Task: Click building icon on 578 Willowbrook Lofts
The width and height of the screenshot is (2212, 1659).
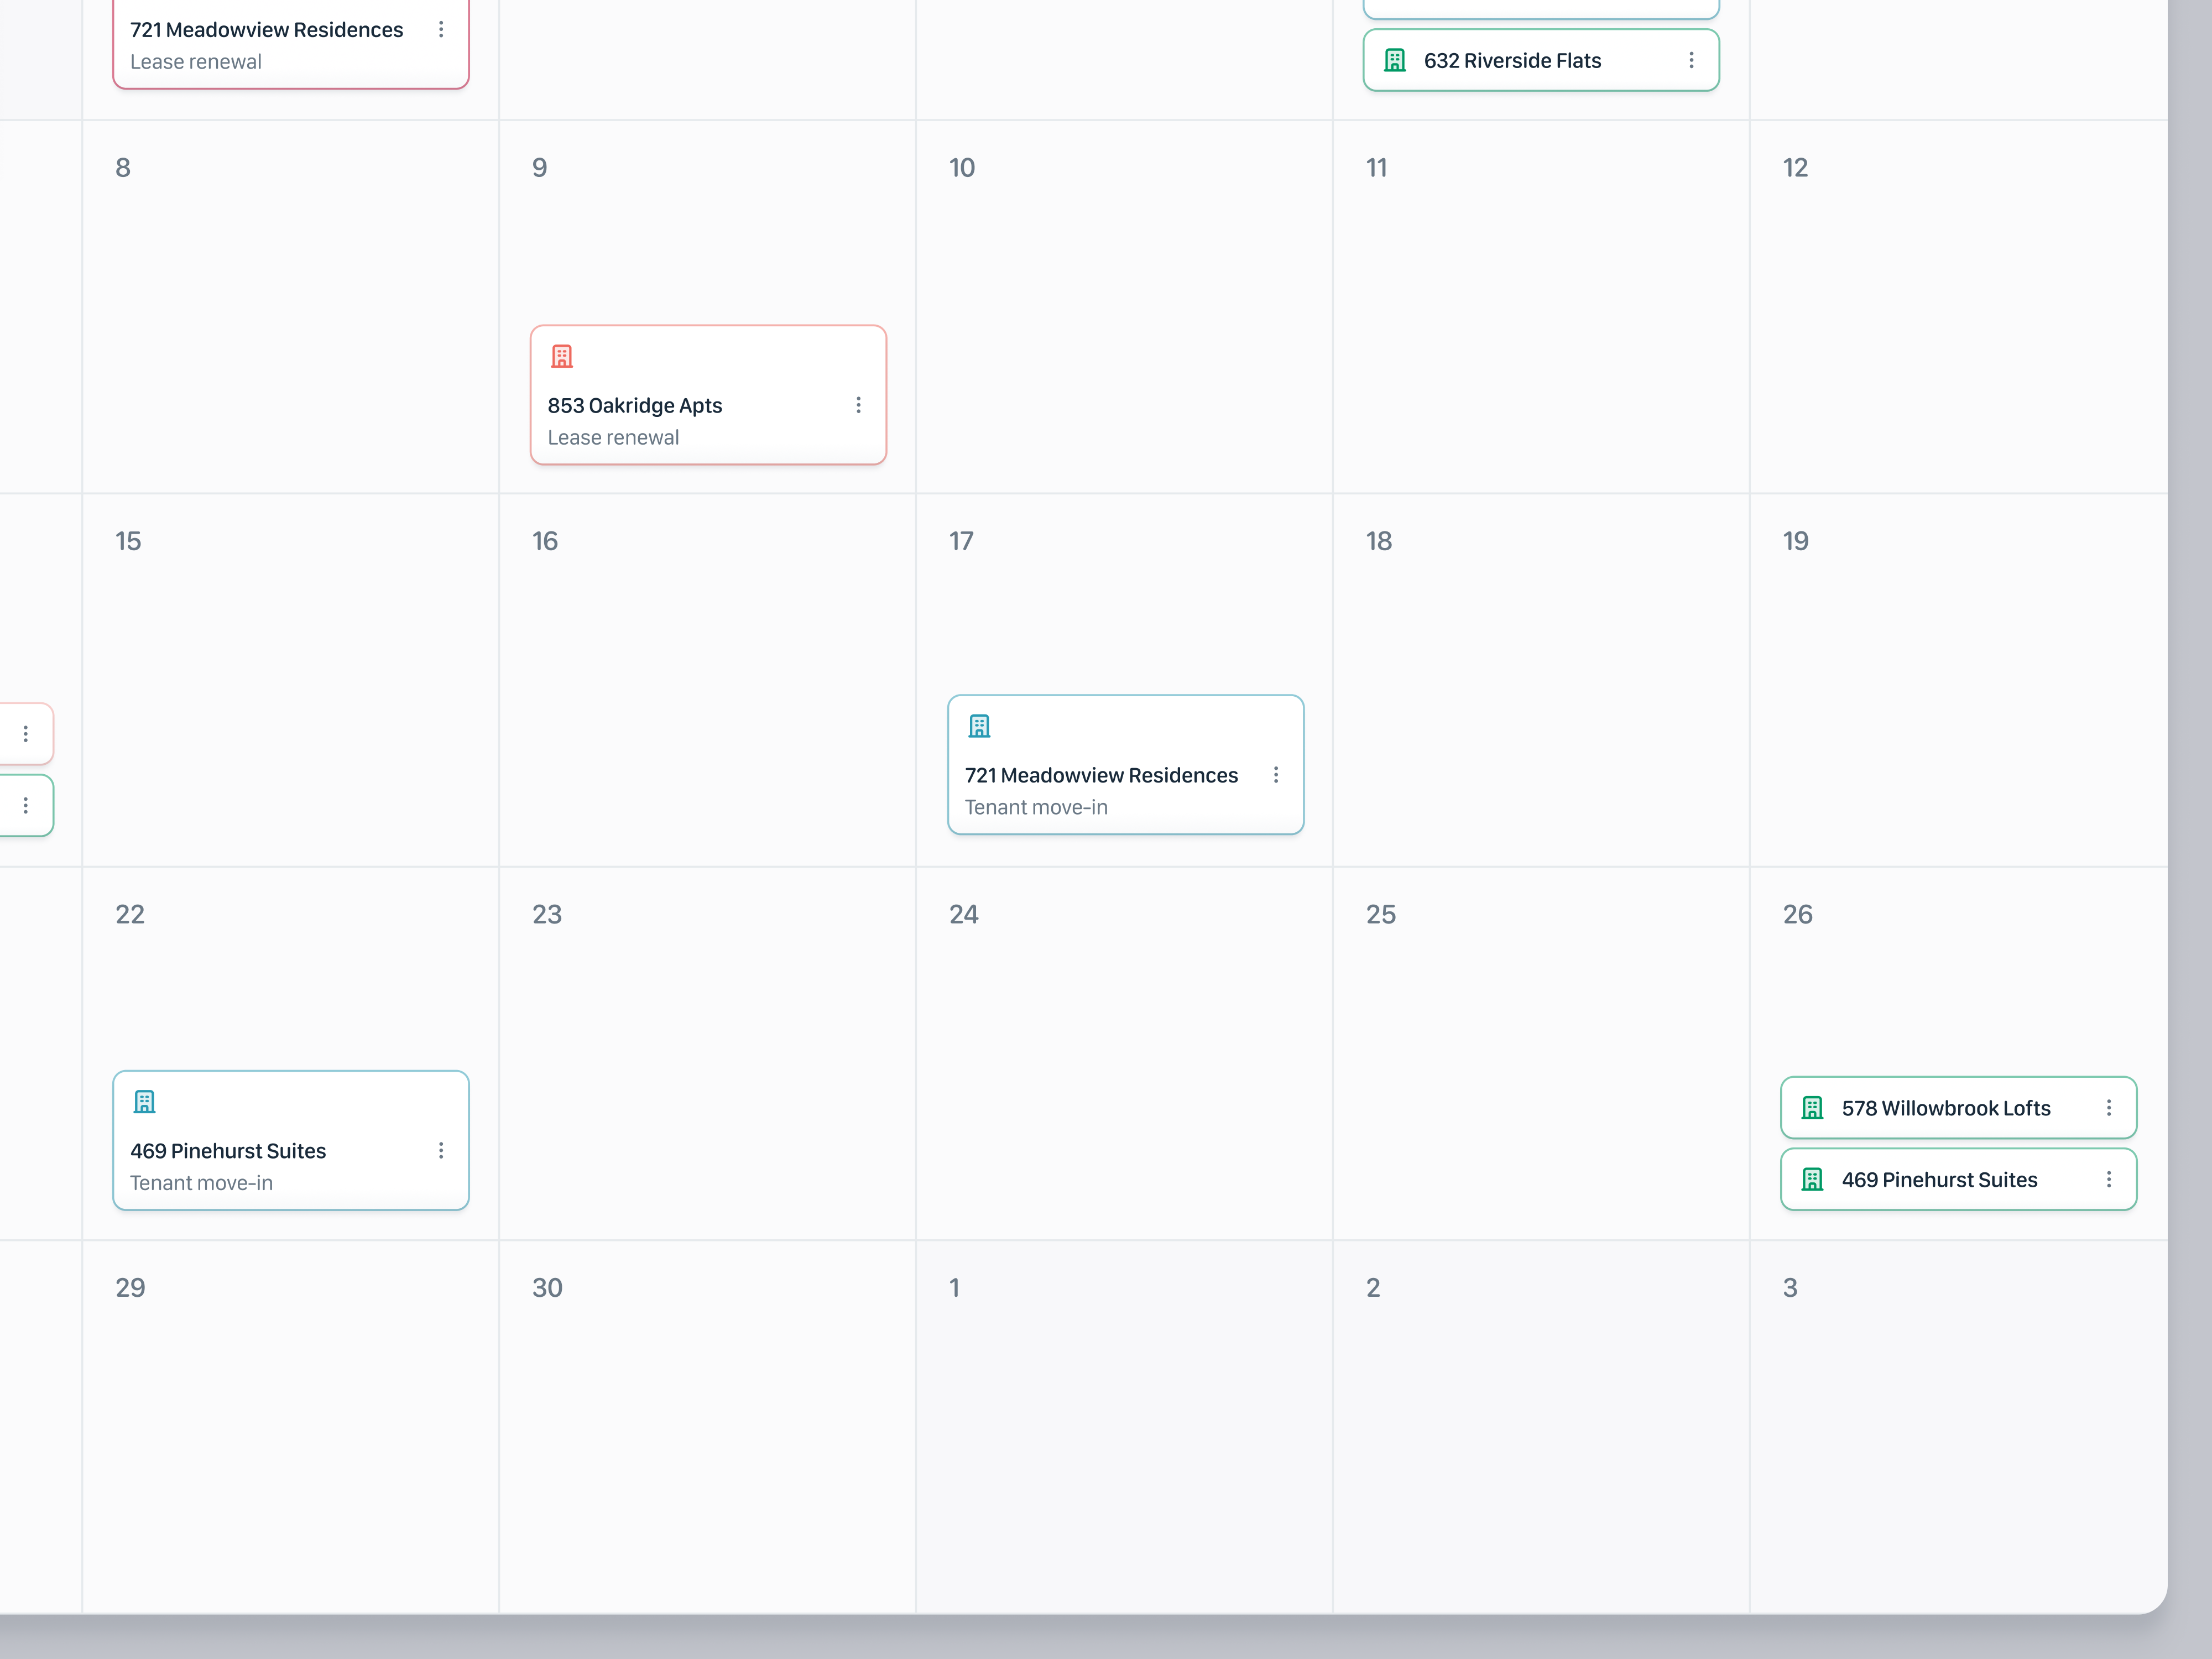Action: click(x=1812, y=1108)
